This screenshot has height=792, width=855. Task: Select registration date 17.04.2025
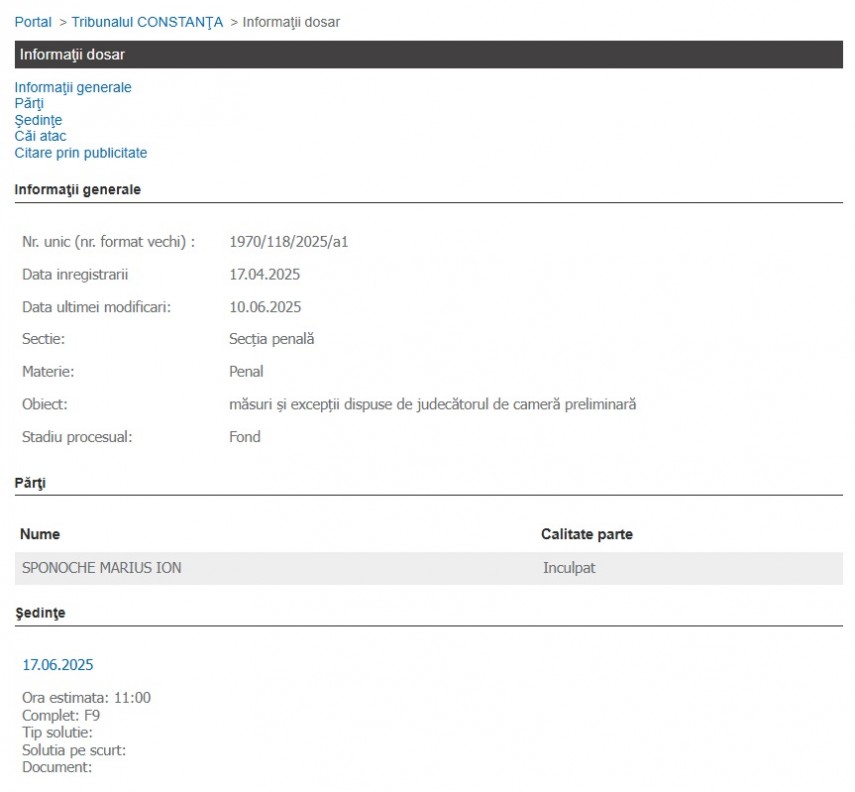pos(264,274)
